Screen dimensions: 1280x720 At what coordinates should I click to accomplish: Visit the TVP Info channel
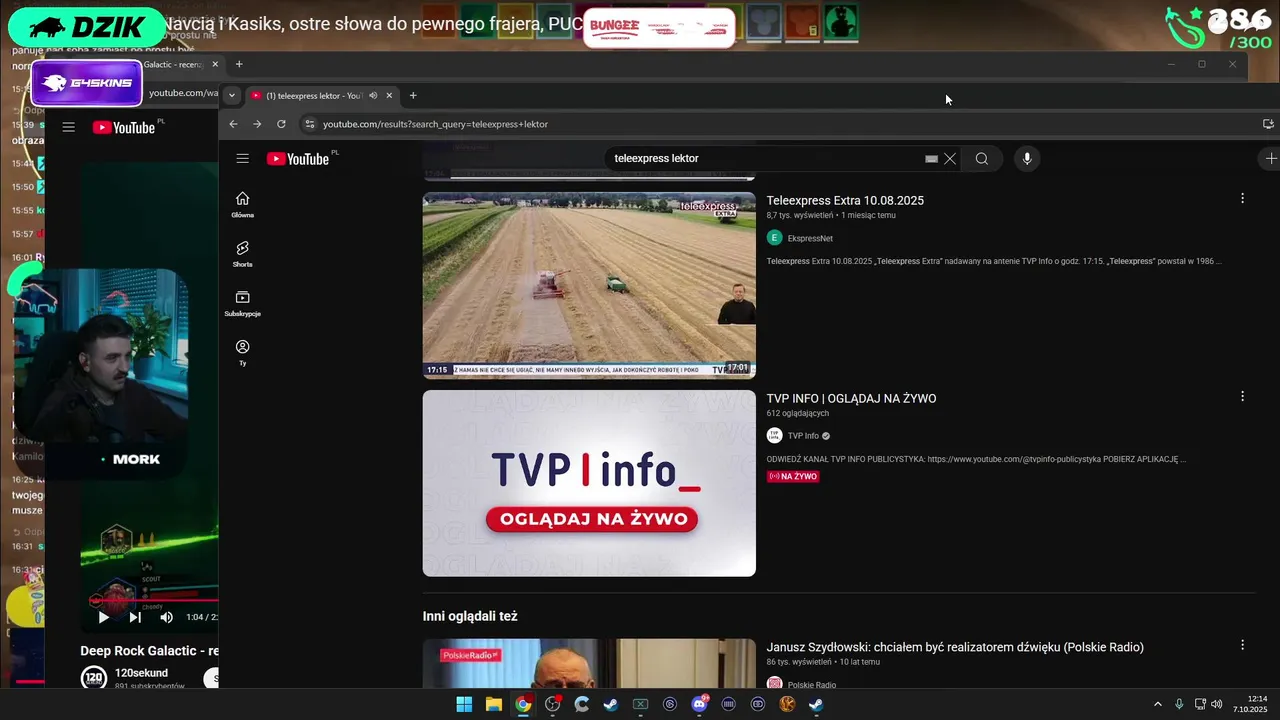pos(803,436)
